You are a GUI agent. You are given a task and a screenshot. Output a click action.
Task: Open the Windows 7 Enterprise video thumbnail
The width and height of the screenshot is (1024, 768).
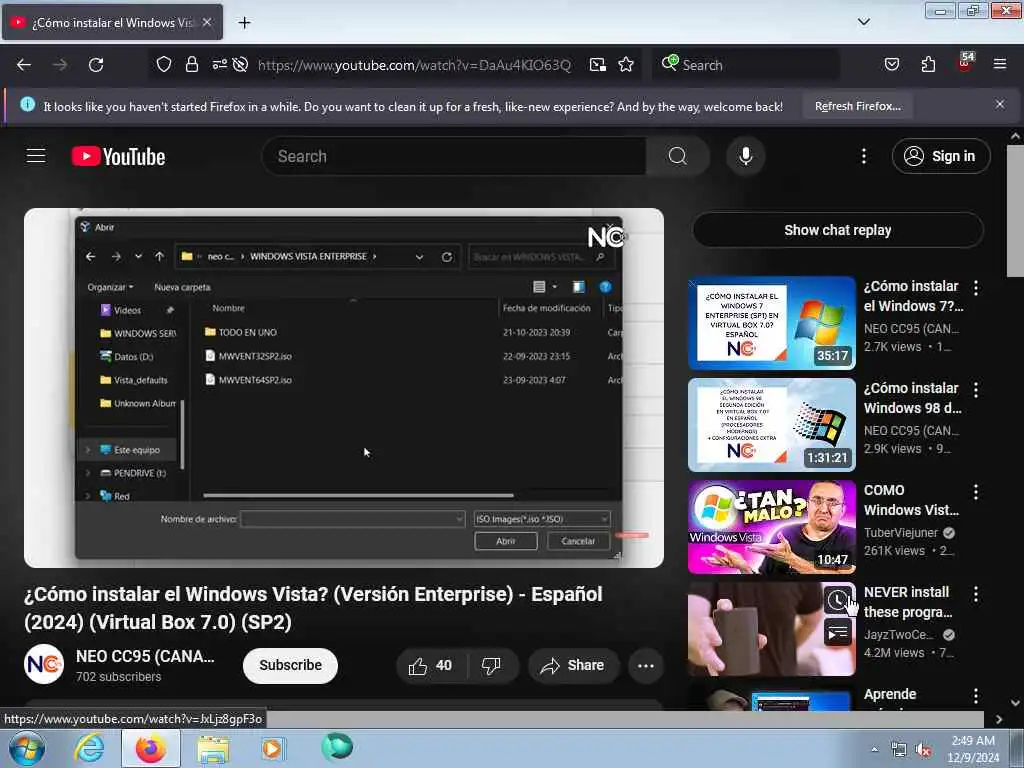772,323
